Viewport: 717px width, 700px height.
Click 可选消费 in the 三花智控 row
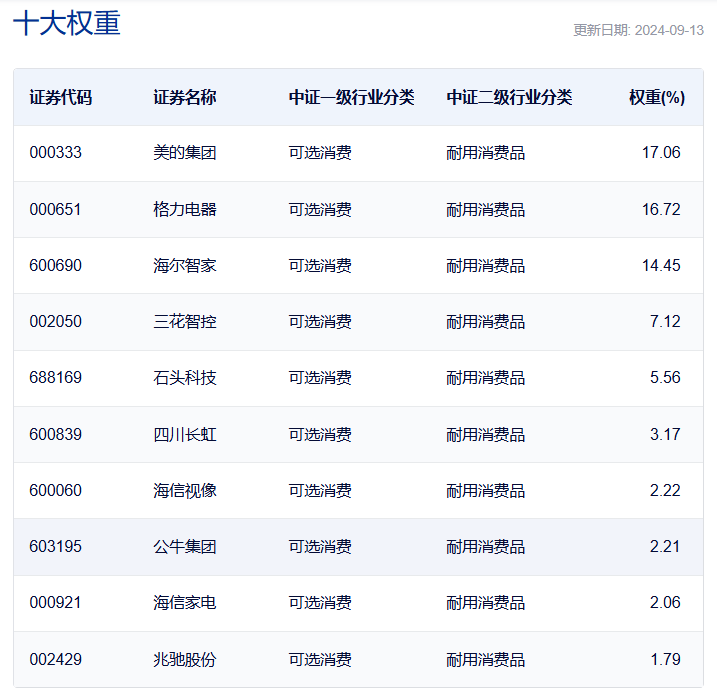click(x=320, y=321)
